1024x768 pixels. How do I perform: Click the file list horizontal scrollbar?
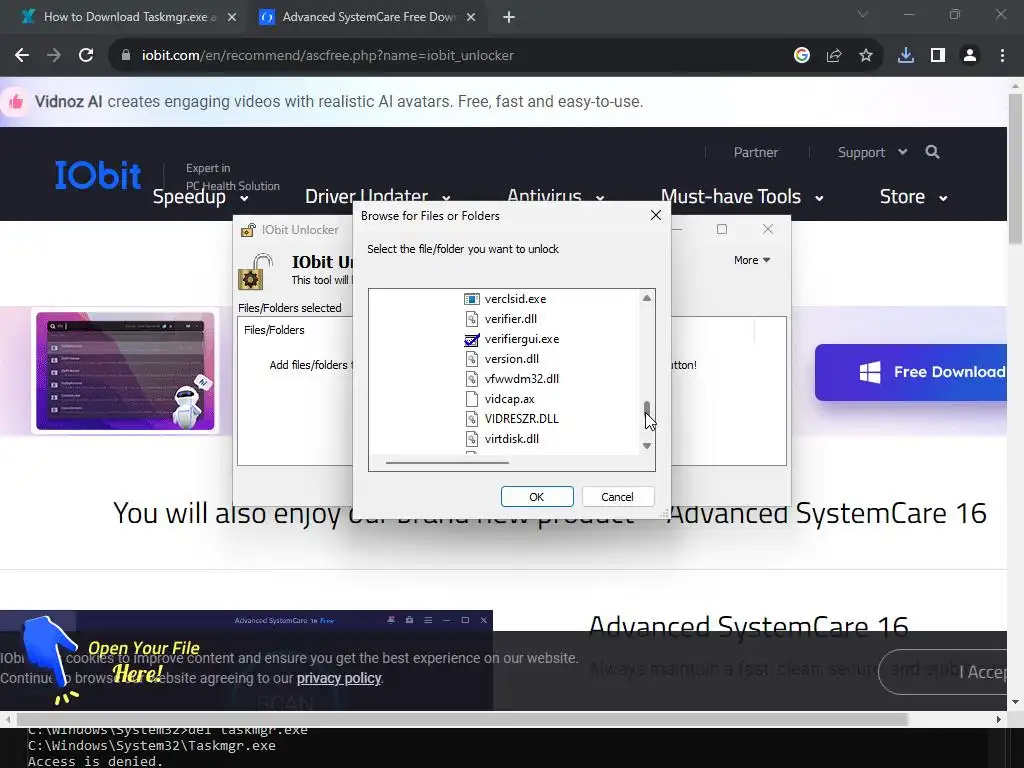click(x=447, y=462)
